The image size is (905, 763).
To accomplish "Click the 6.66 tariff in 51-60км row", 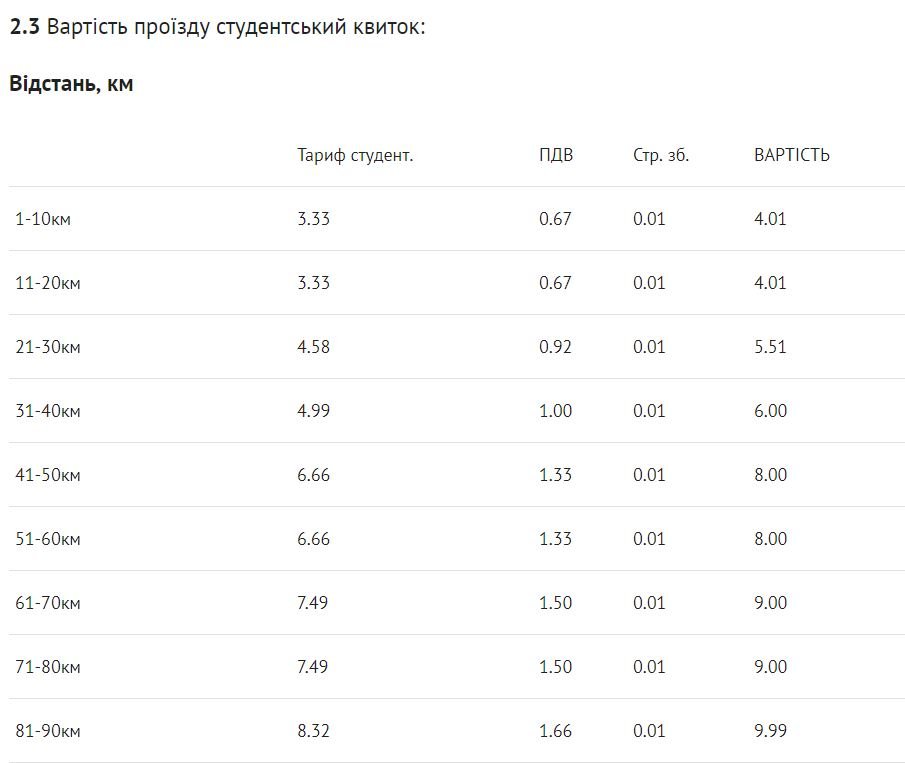I will point(313,539).
